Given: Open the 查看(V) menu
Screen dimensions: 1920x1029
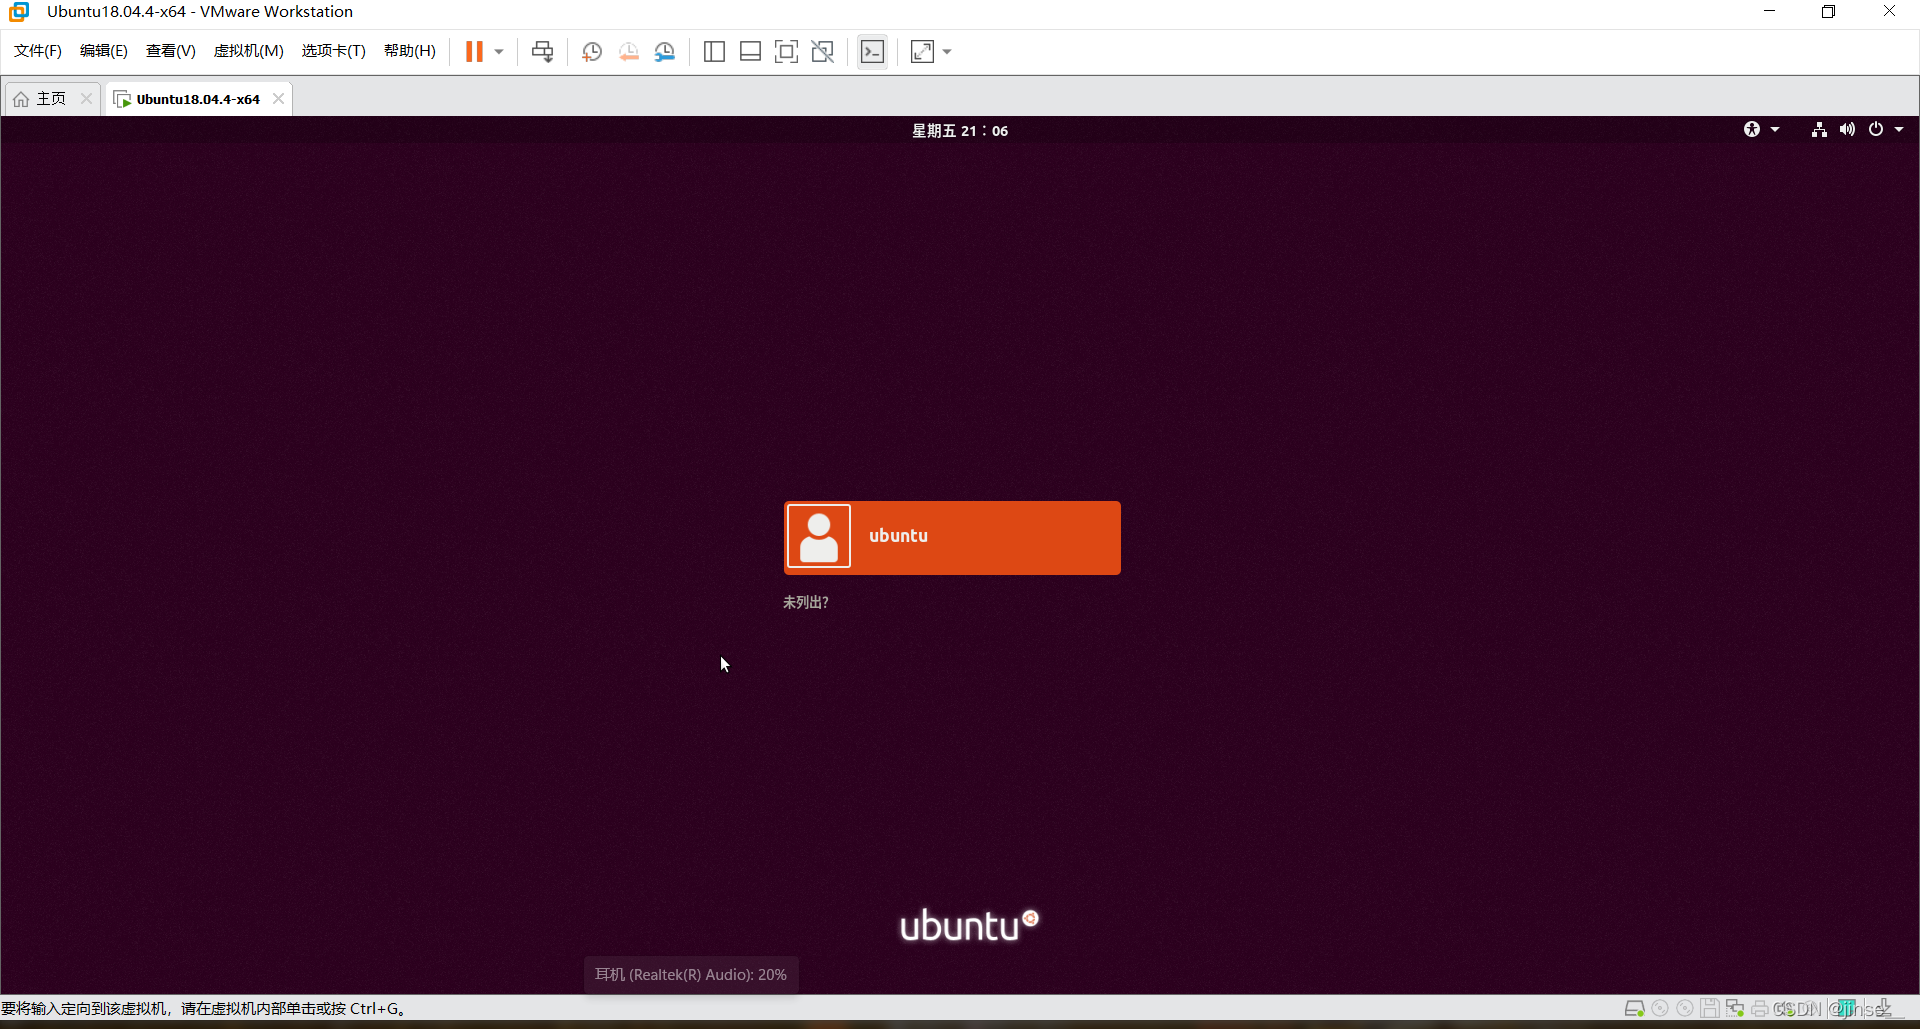Looking at the screenshot, I should click(171, 51).
